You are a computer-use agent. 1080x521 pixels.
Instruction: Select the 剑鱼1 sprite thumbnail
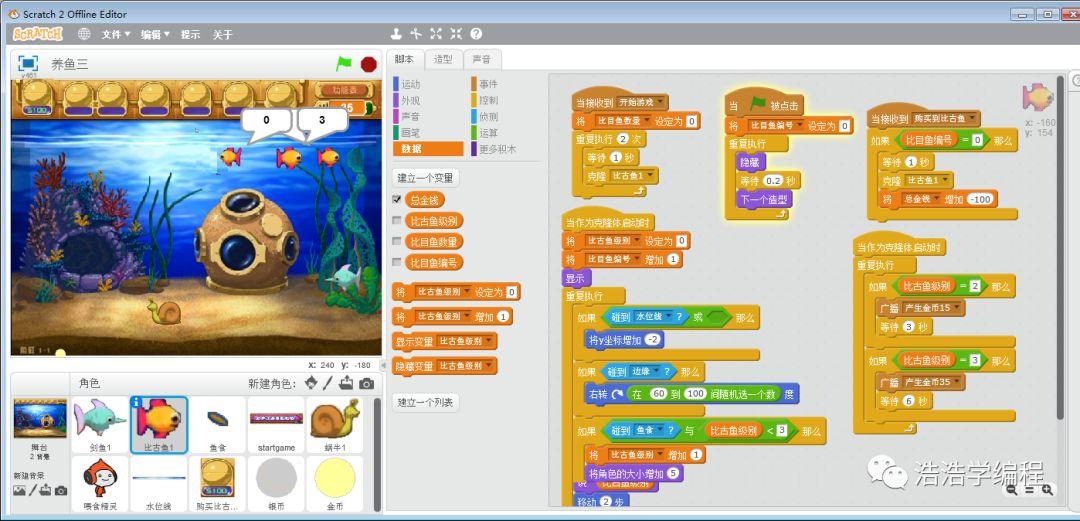coord(100,425)
